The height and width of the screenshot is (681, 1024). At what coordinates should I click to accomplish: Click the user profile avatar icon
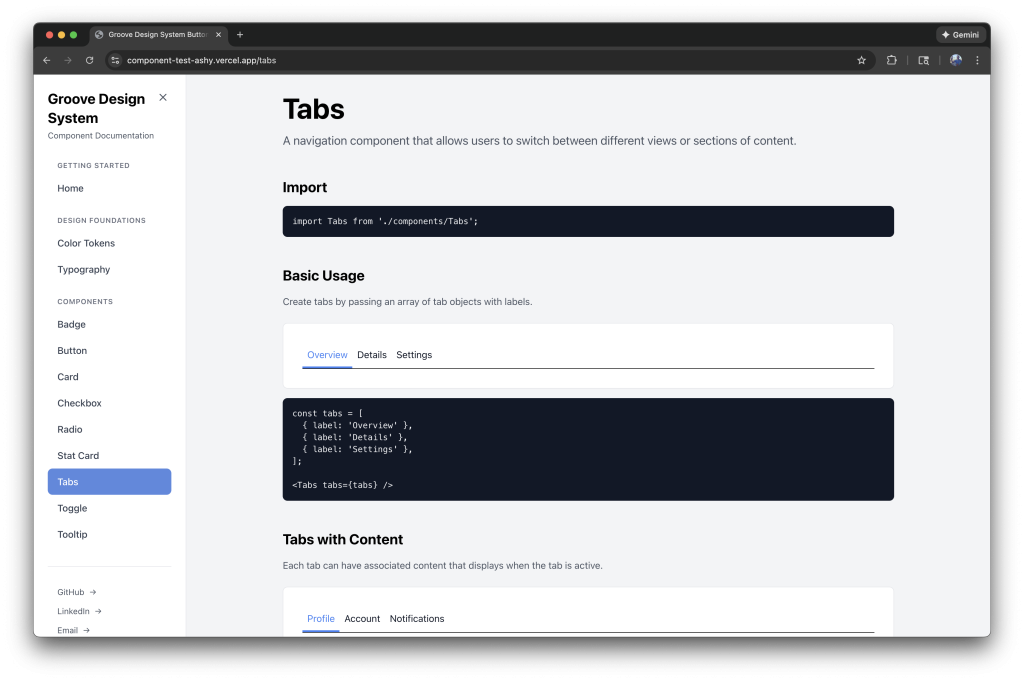tap(956, 60)
